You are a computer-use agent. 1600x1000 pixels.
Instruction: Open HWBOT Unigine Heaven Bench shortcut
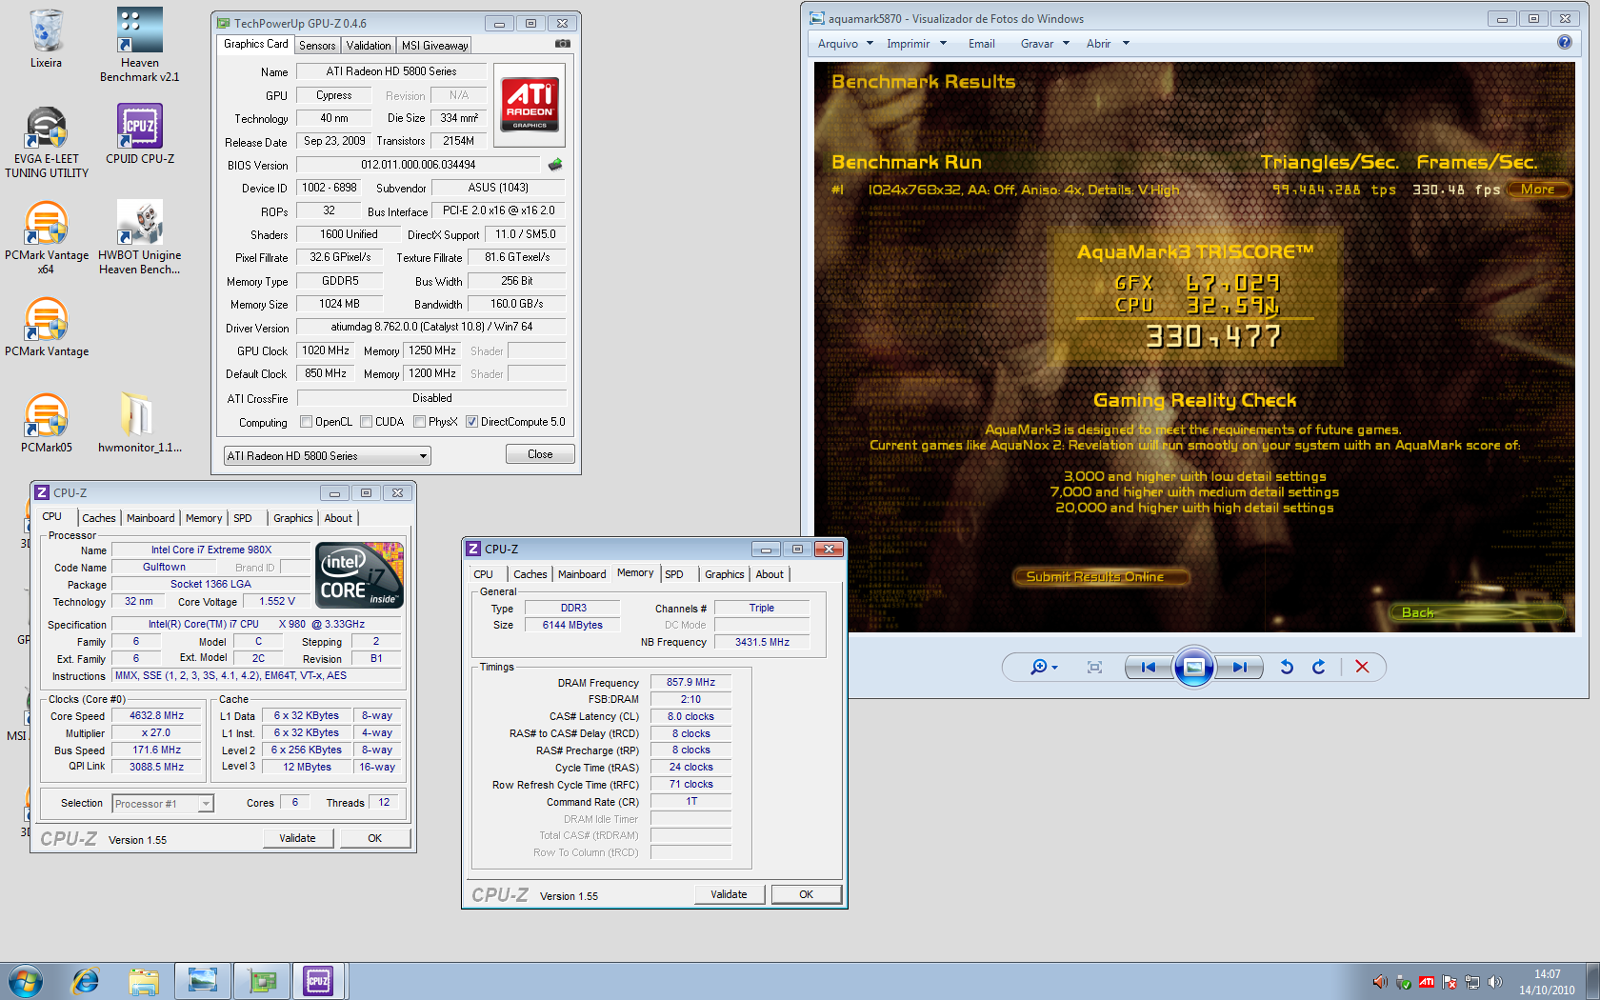click(x=140, y=238)
